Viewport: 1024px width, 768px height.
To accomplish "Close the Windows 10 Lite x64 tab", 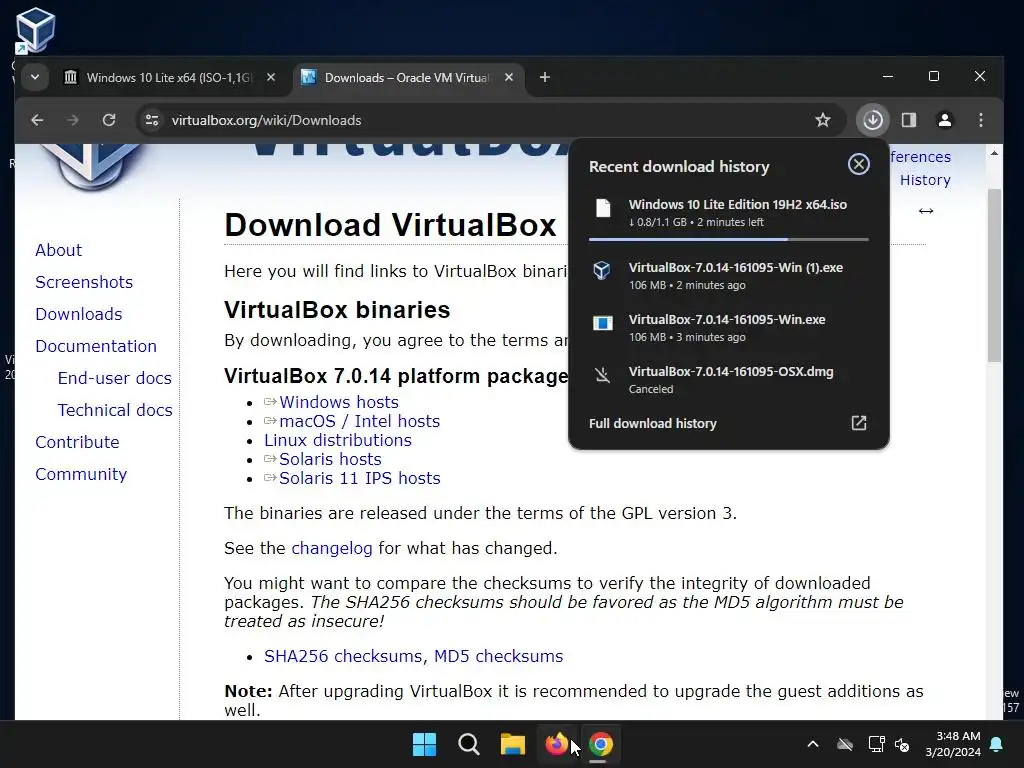I will point(271,77).
